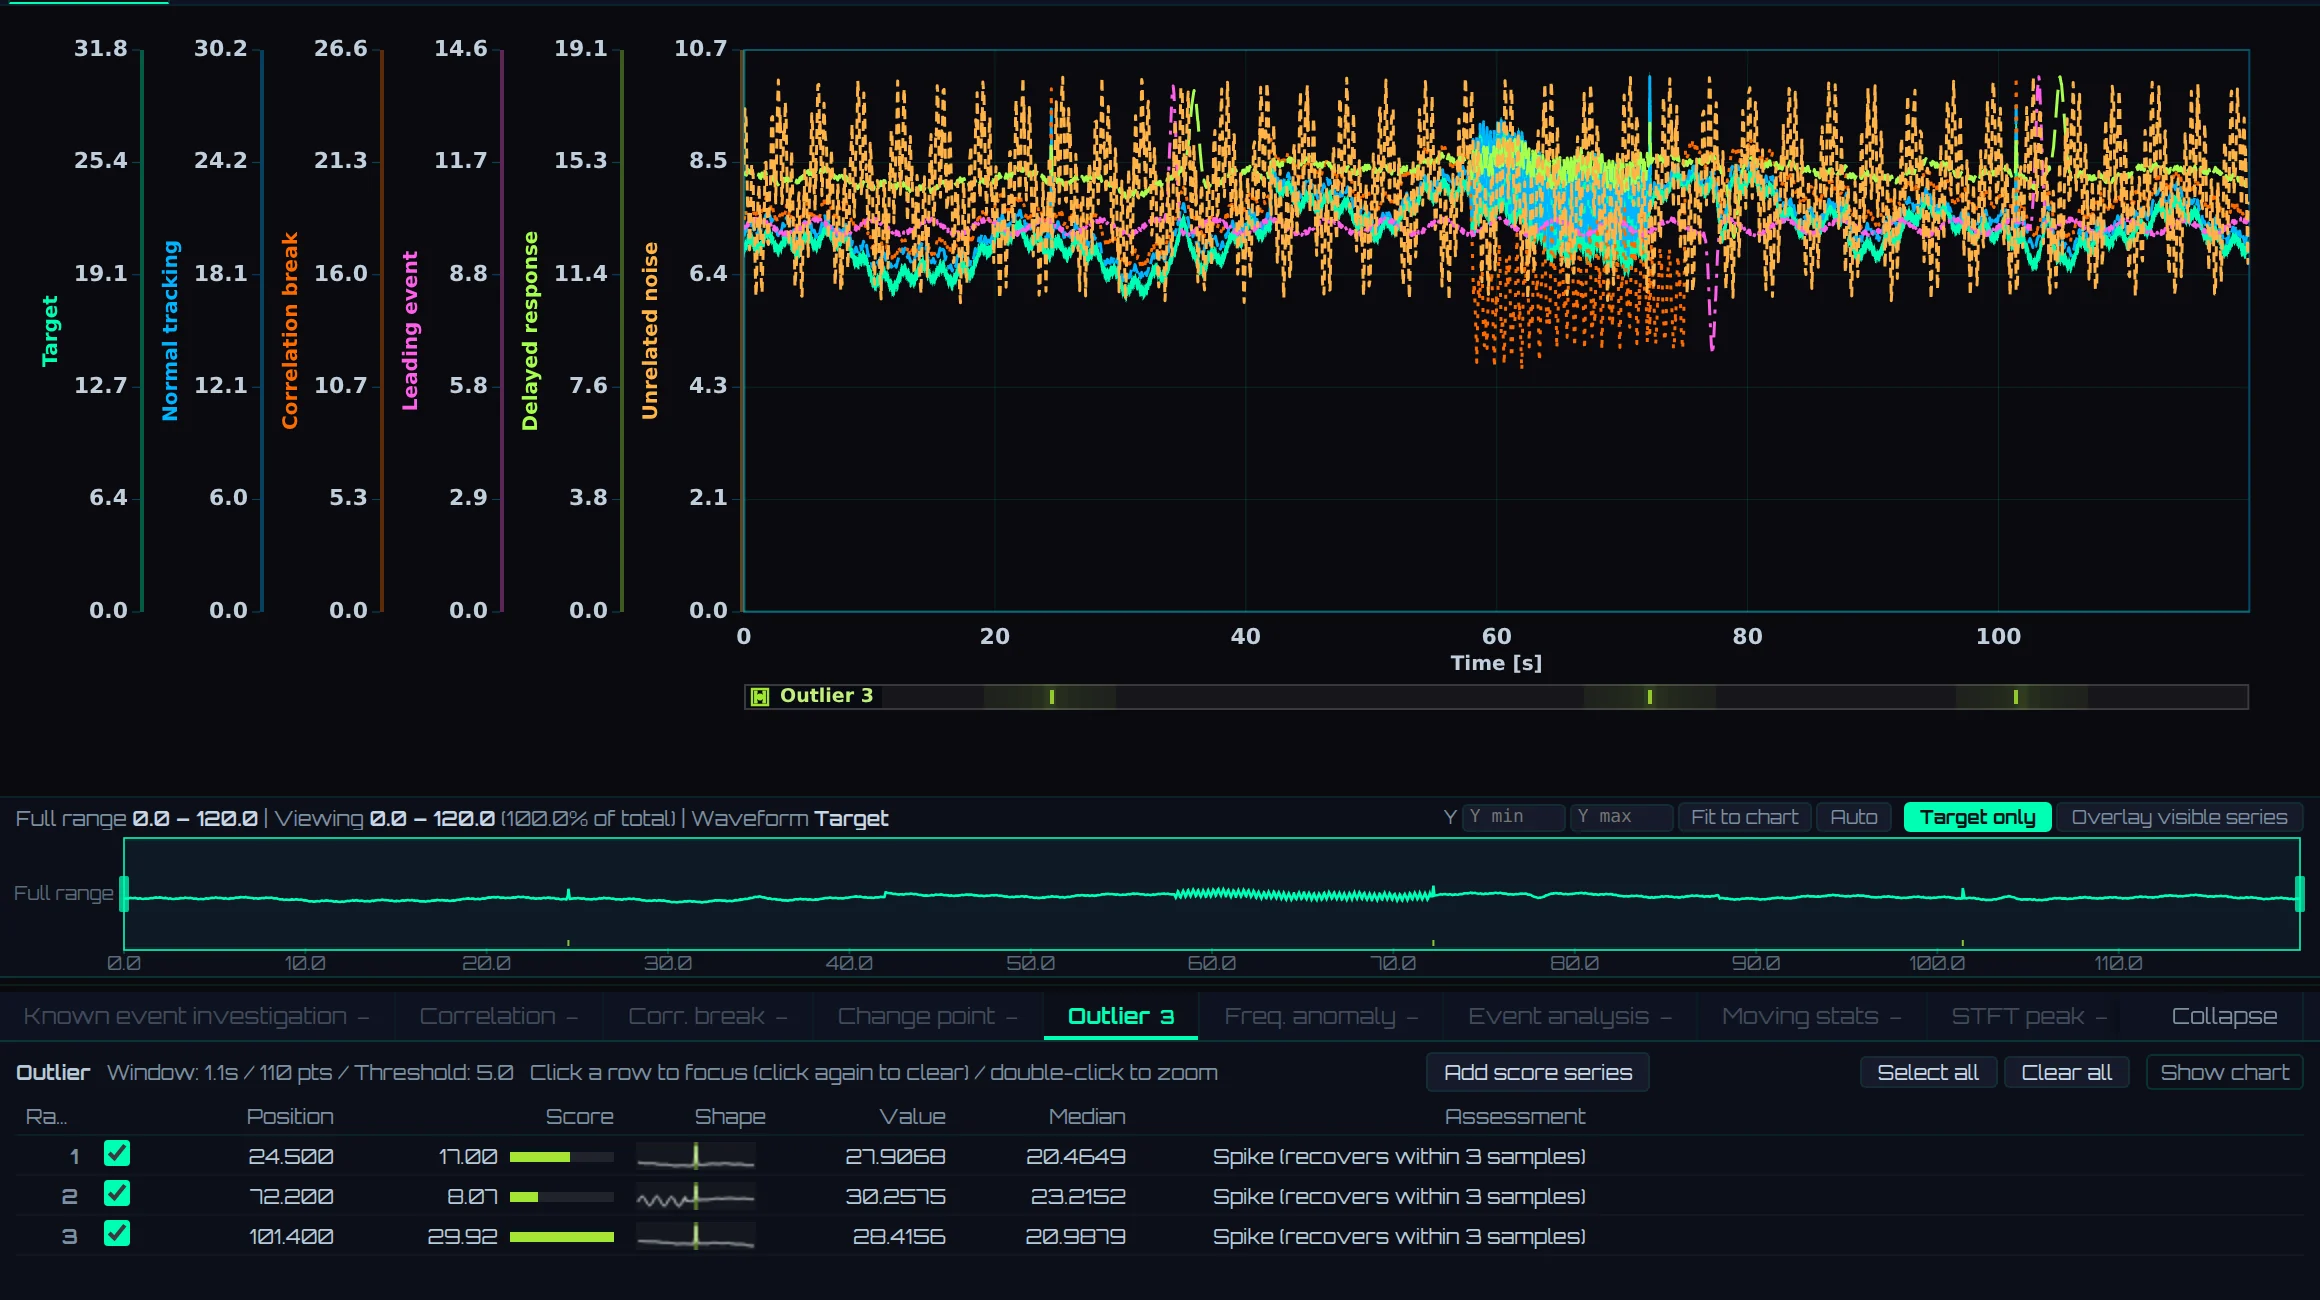This screenshot has height=1300, width=2320.
Task: Uncheck the outlier at position 24.500
Action: tap(117, 1154)
